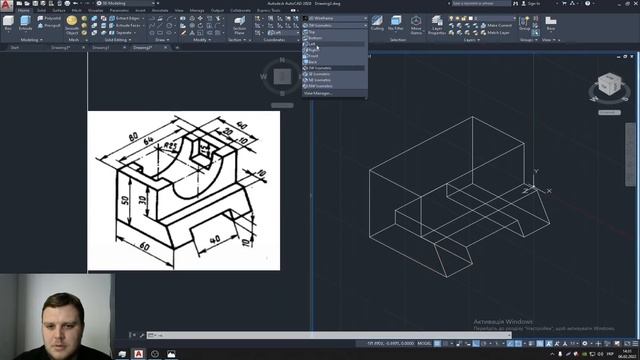Expand the Draw panel

[161, 40]
